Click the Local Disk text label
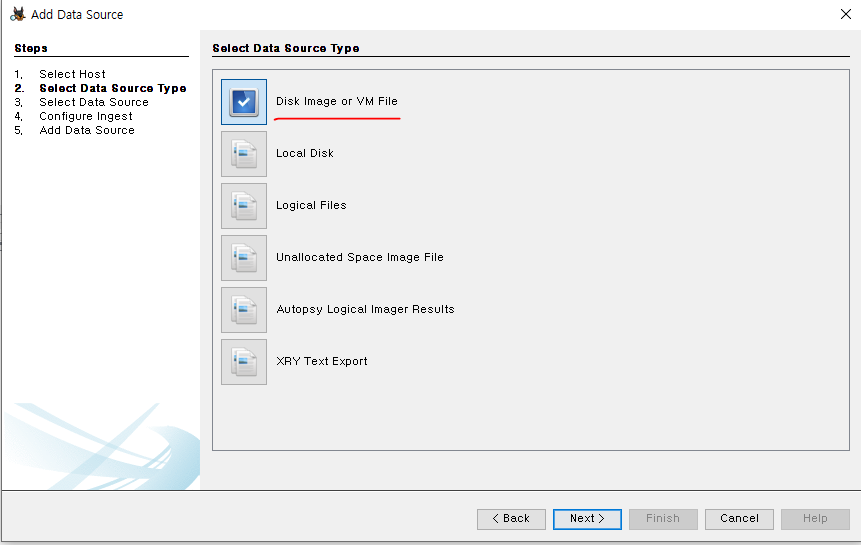This screenshot has height=545, width=861. pos(305,153)
